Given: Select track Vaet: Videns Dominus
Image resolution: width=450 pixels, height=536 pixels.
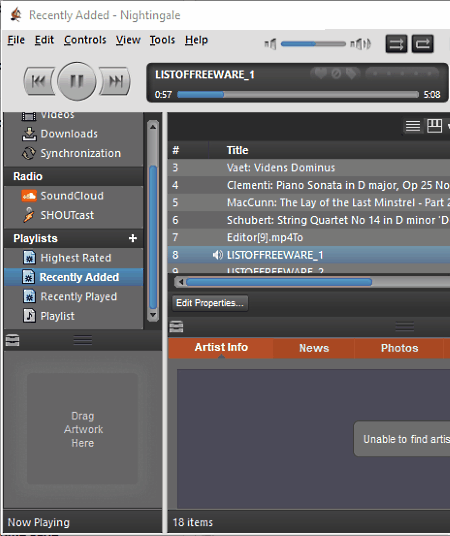Looking at the screenshot, I should pyautogui.click(x=309, y=168).
